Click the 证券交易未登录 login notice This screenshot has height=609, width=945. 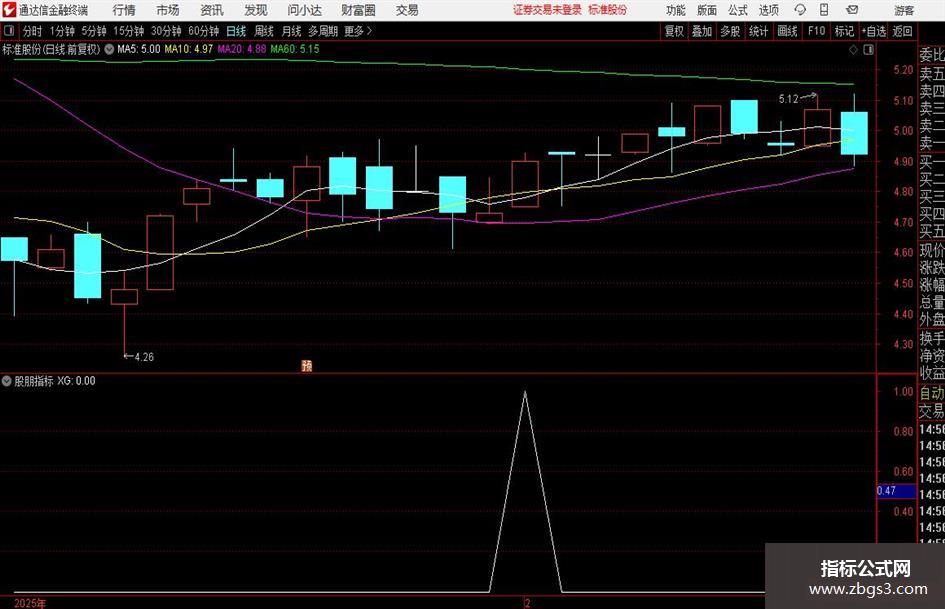[x=547, y=10]
